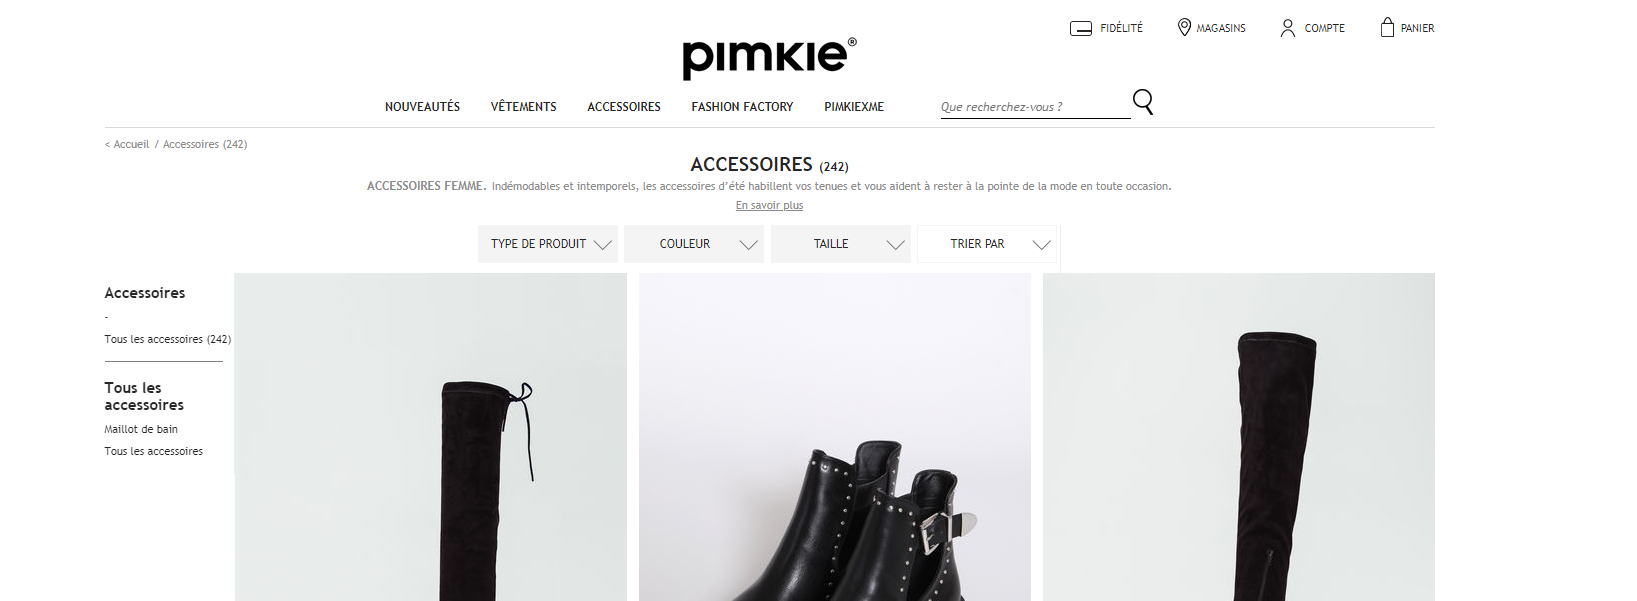Open the Nouveautés menu
1637x601 pixels.
tap(422, 107)
